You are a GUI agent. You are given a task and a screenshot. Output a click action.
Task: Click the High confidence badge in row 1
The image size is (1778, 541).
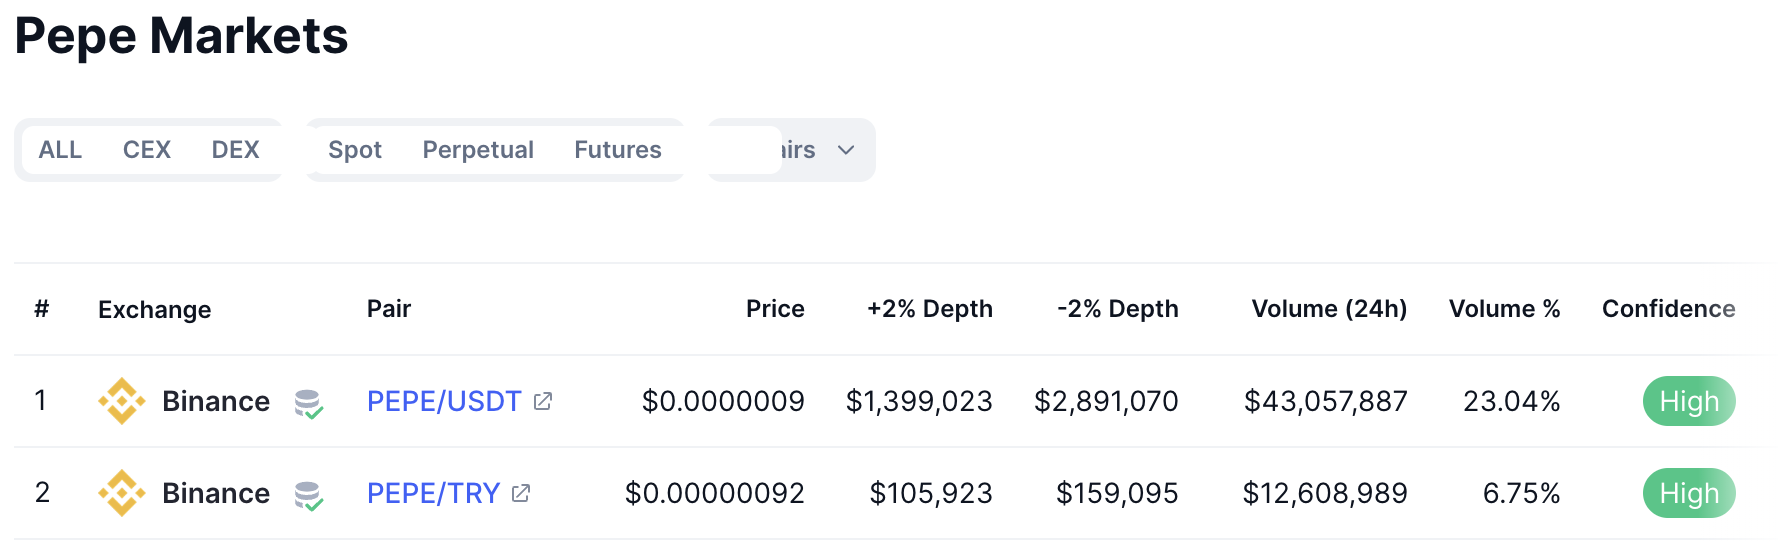click(1689, 401)
